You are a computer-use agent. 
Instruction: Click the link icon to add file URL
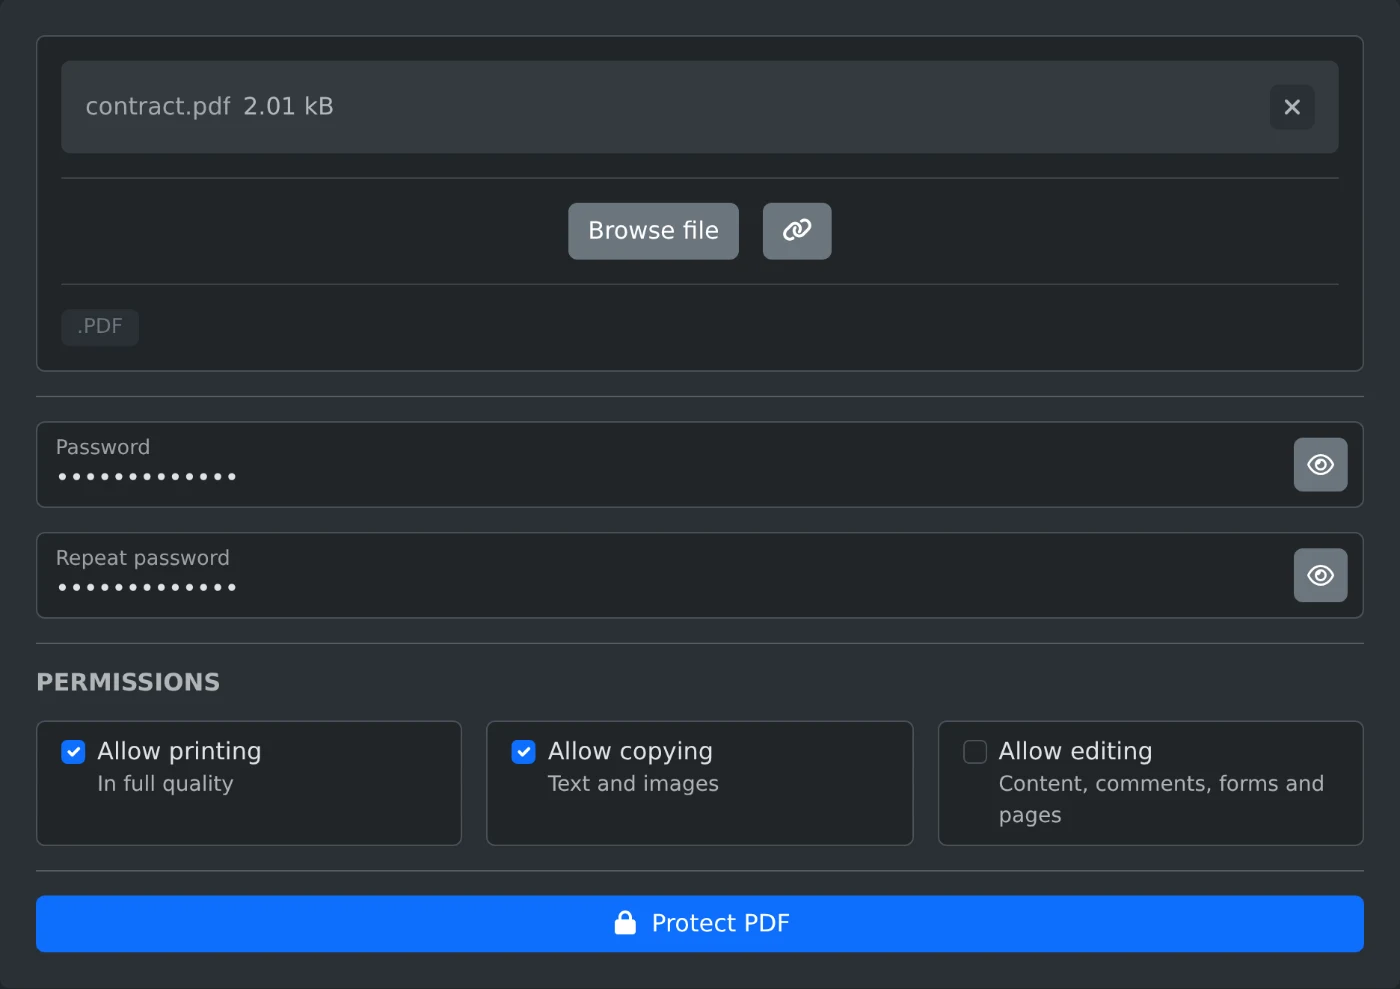coord(797,231)
